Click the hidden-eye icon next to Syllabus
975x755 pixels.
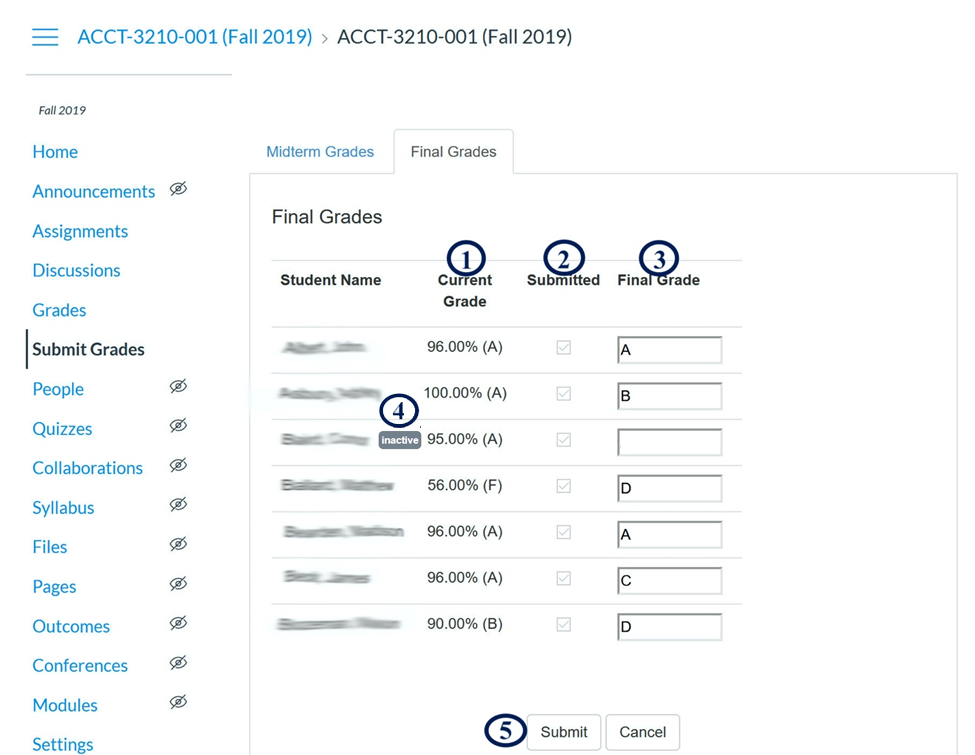point(178,504)
